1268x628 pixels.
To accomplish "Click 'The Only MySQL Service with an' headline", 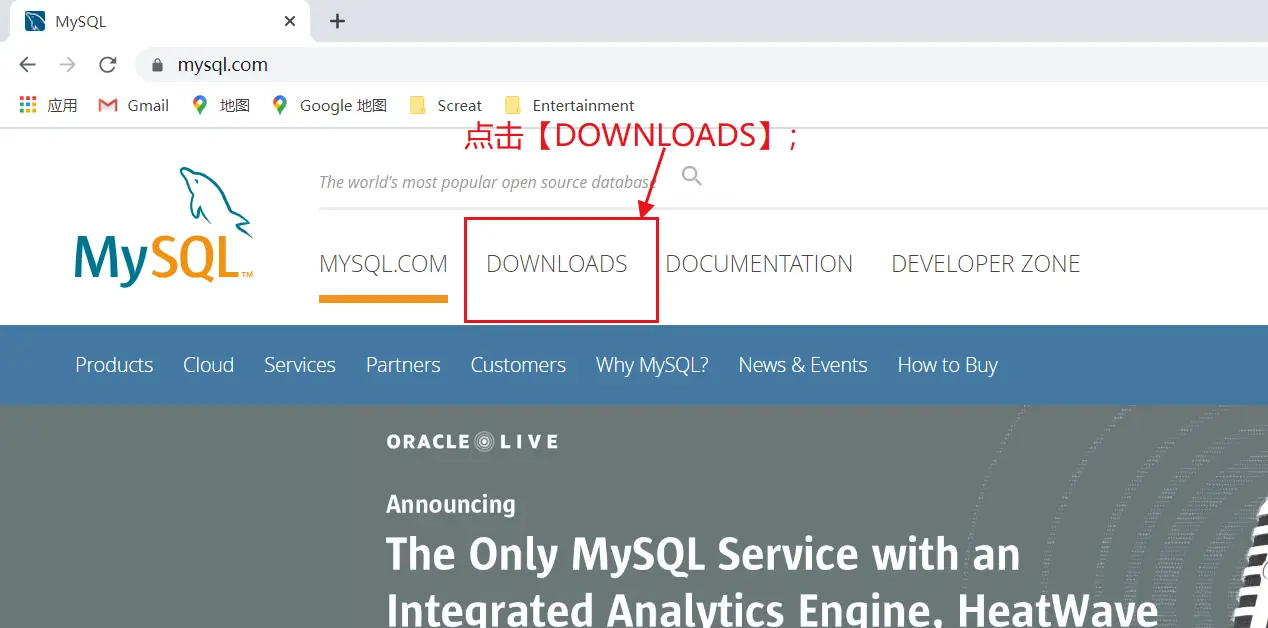I will [x=703, y=554].
